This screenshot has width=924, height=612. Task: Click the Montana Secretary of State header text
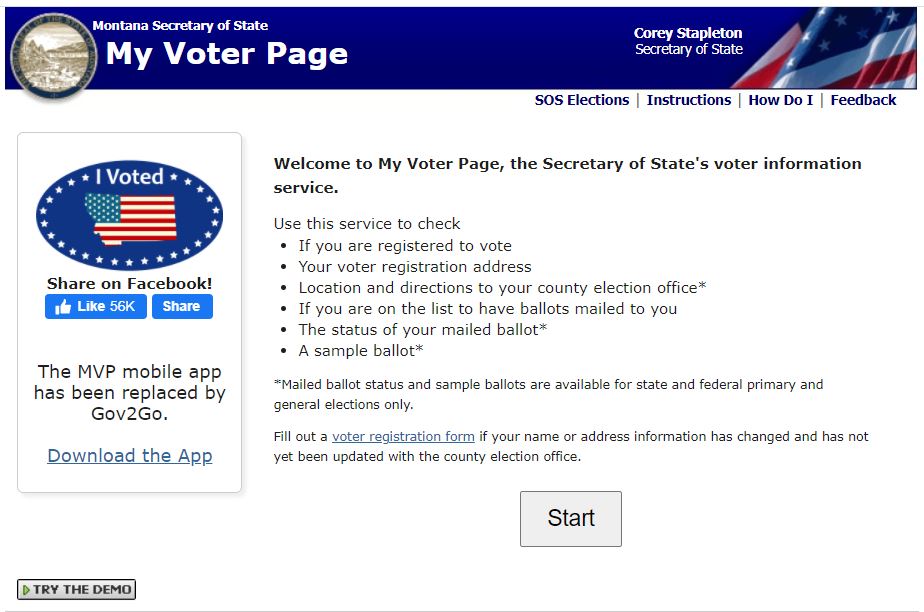pyautogui.click(x=180, y=25)
